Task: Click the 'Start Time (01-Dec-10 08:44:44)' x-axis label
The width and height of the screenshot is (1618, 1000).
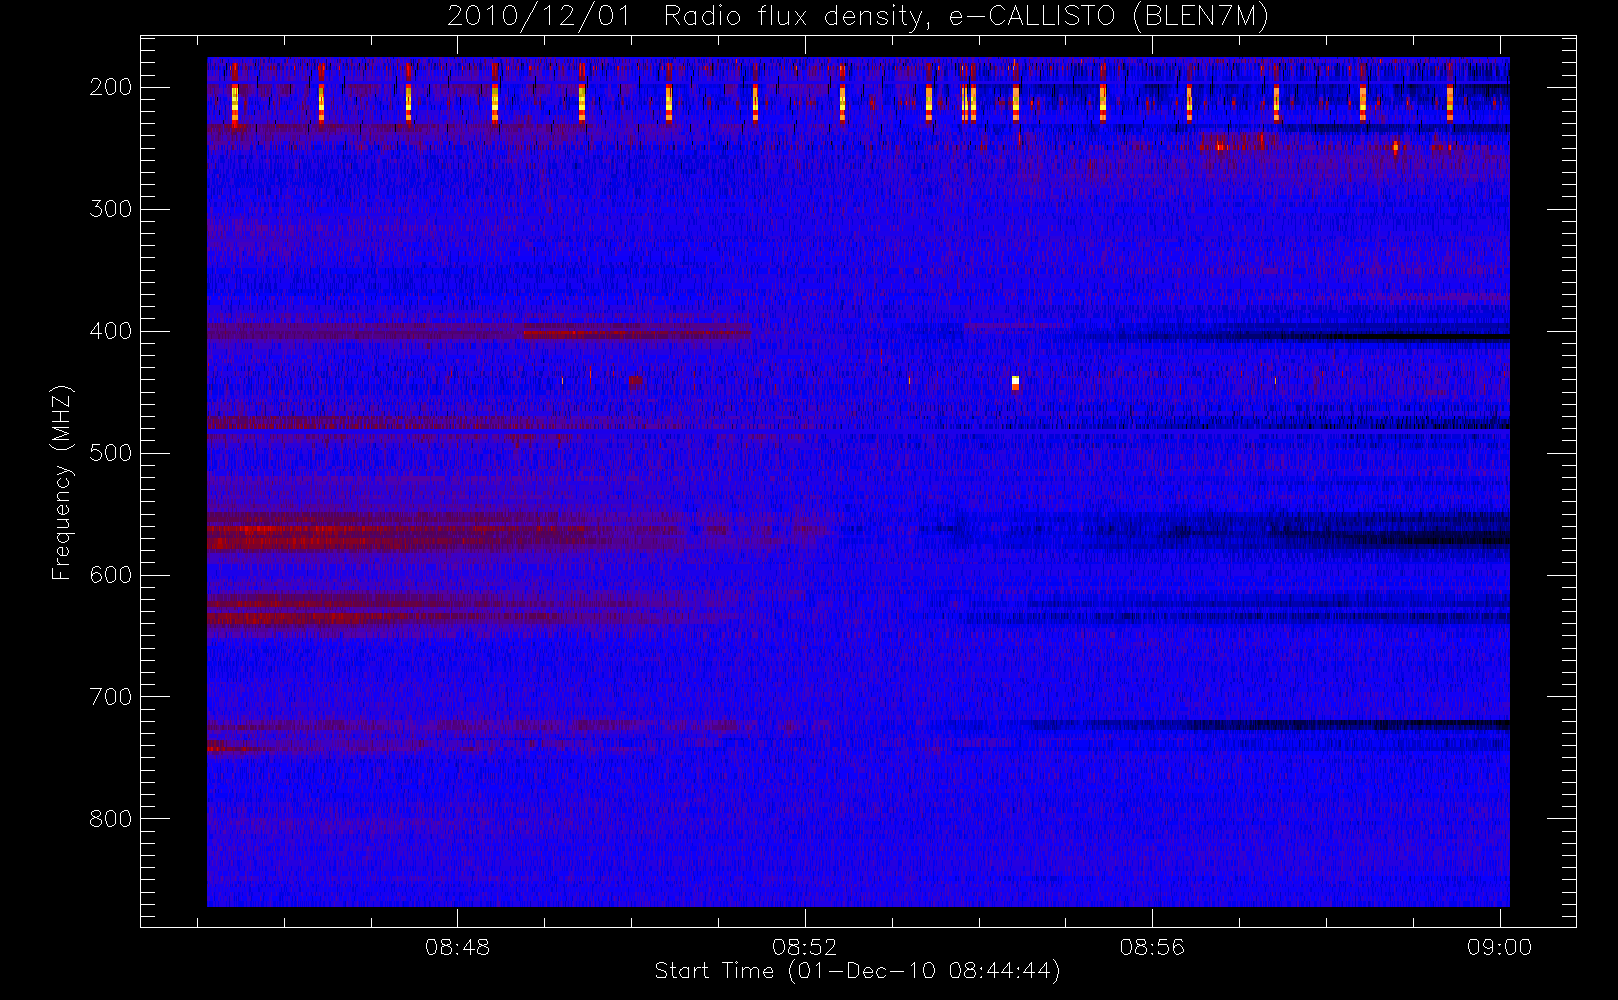Action: (x=857, y=970)
